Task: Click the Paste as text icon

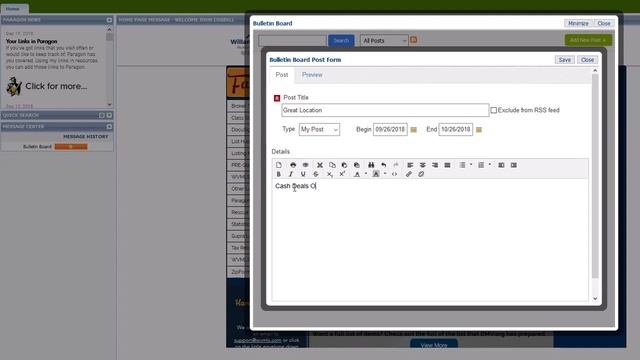Action: [357, 165]
